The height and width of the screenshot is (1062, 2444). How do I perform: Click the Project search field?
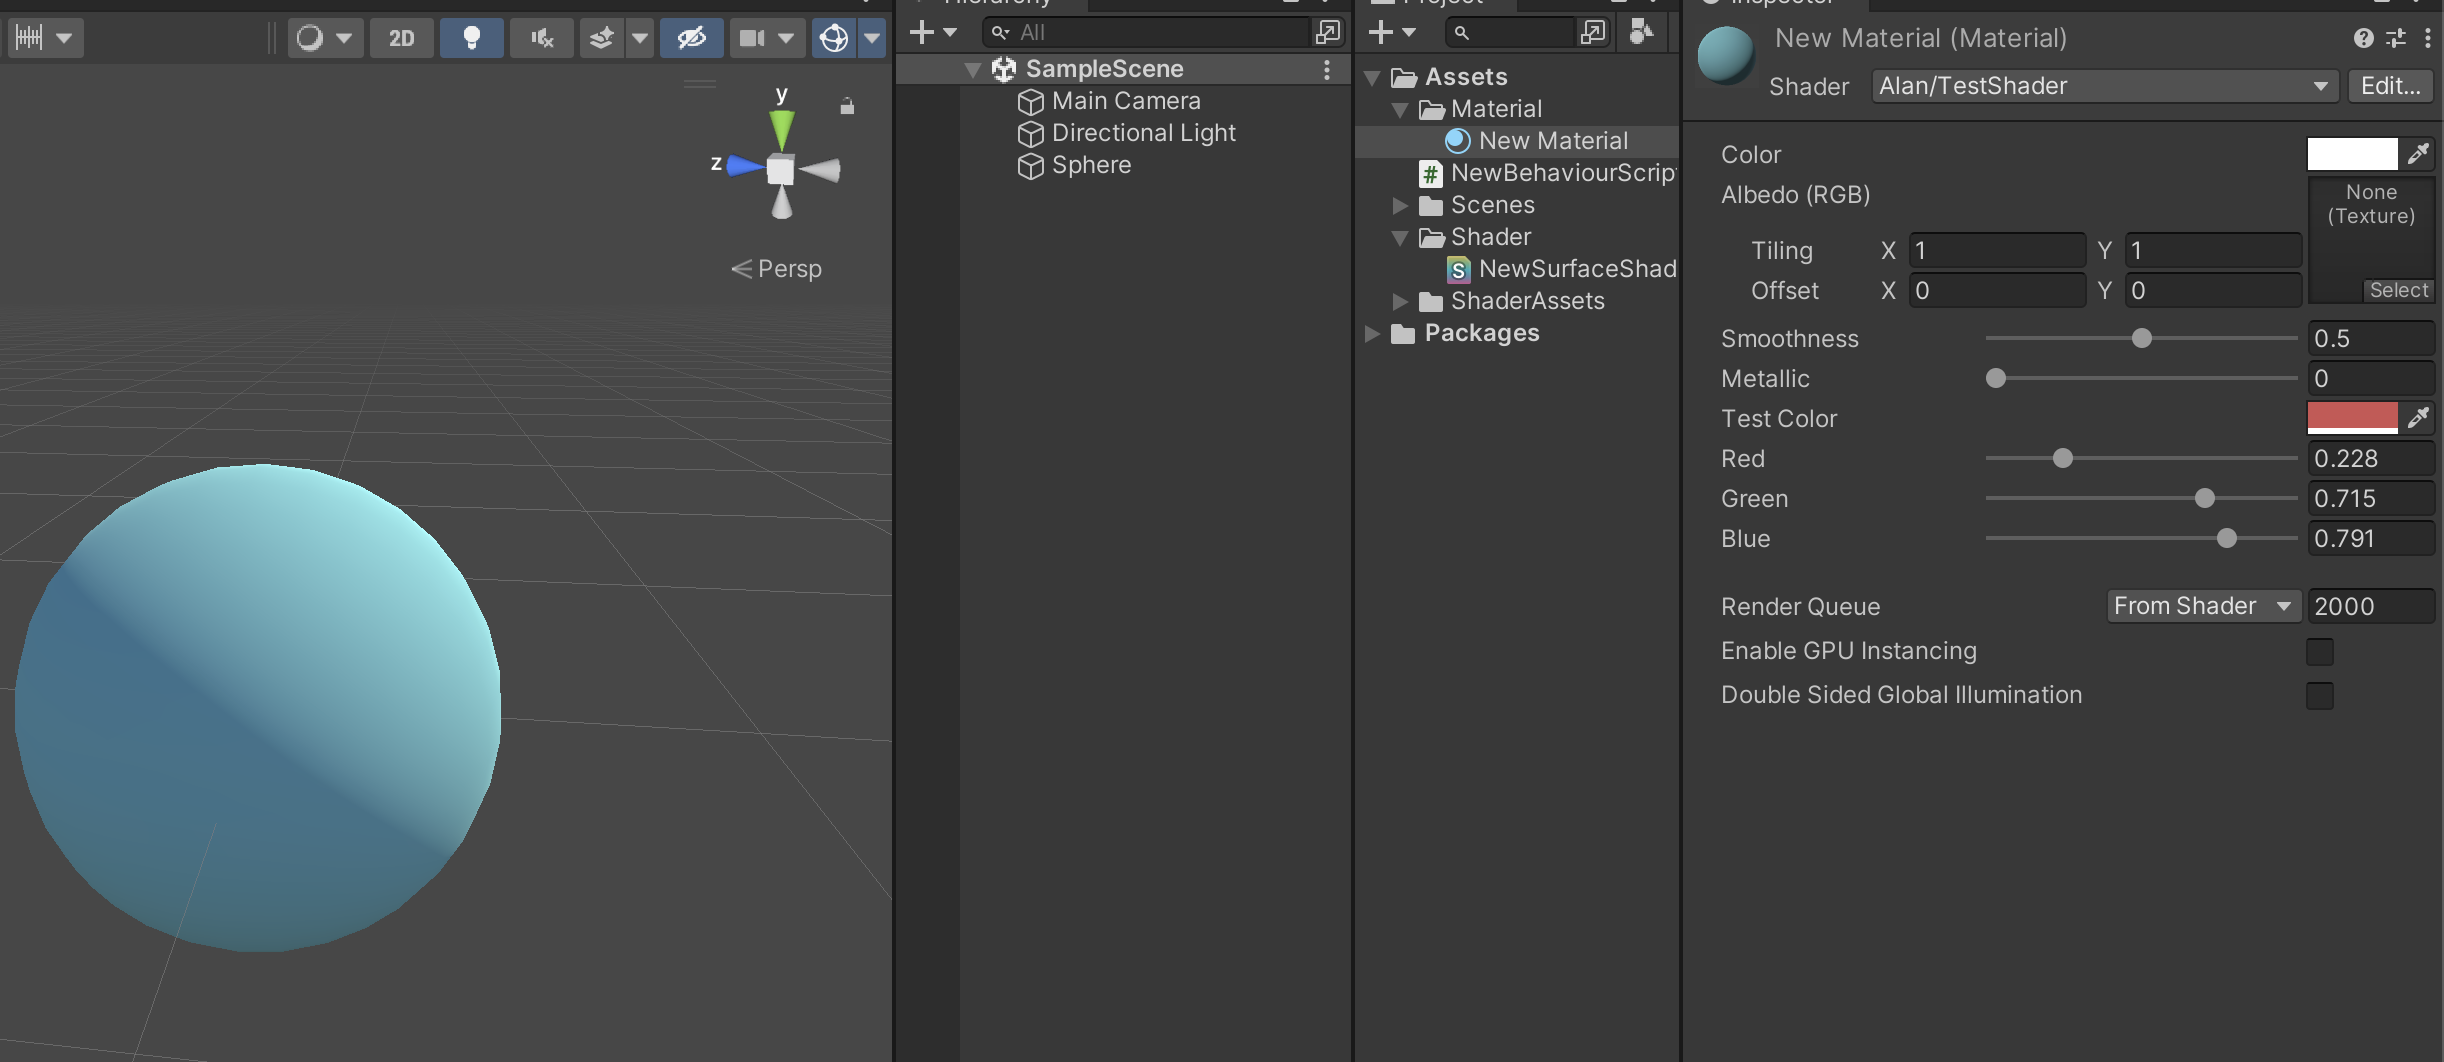pos(1509,33)
